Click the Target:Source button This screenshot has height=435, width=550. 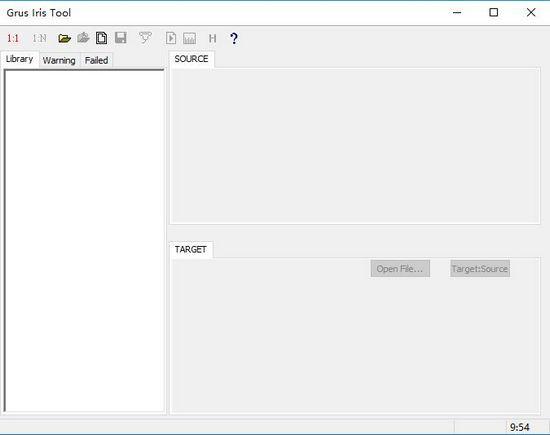point(480,269)
